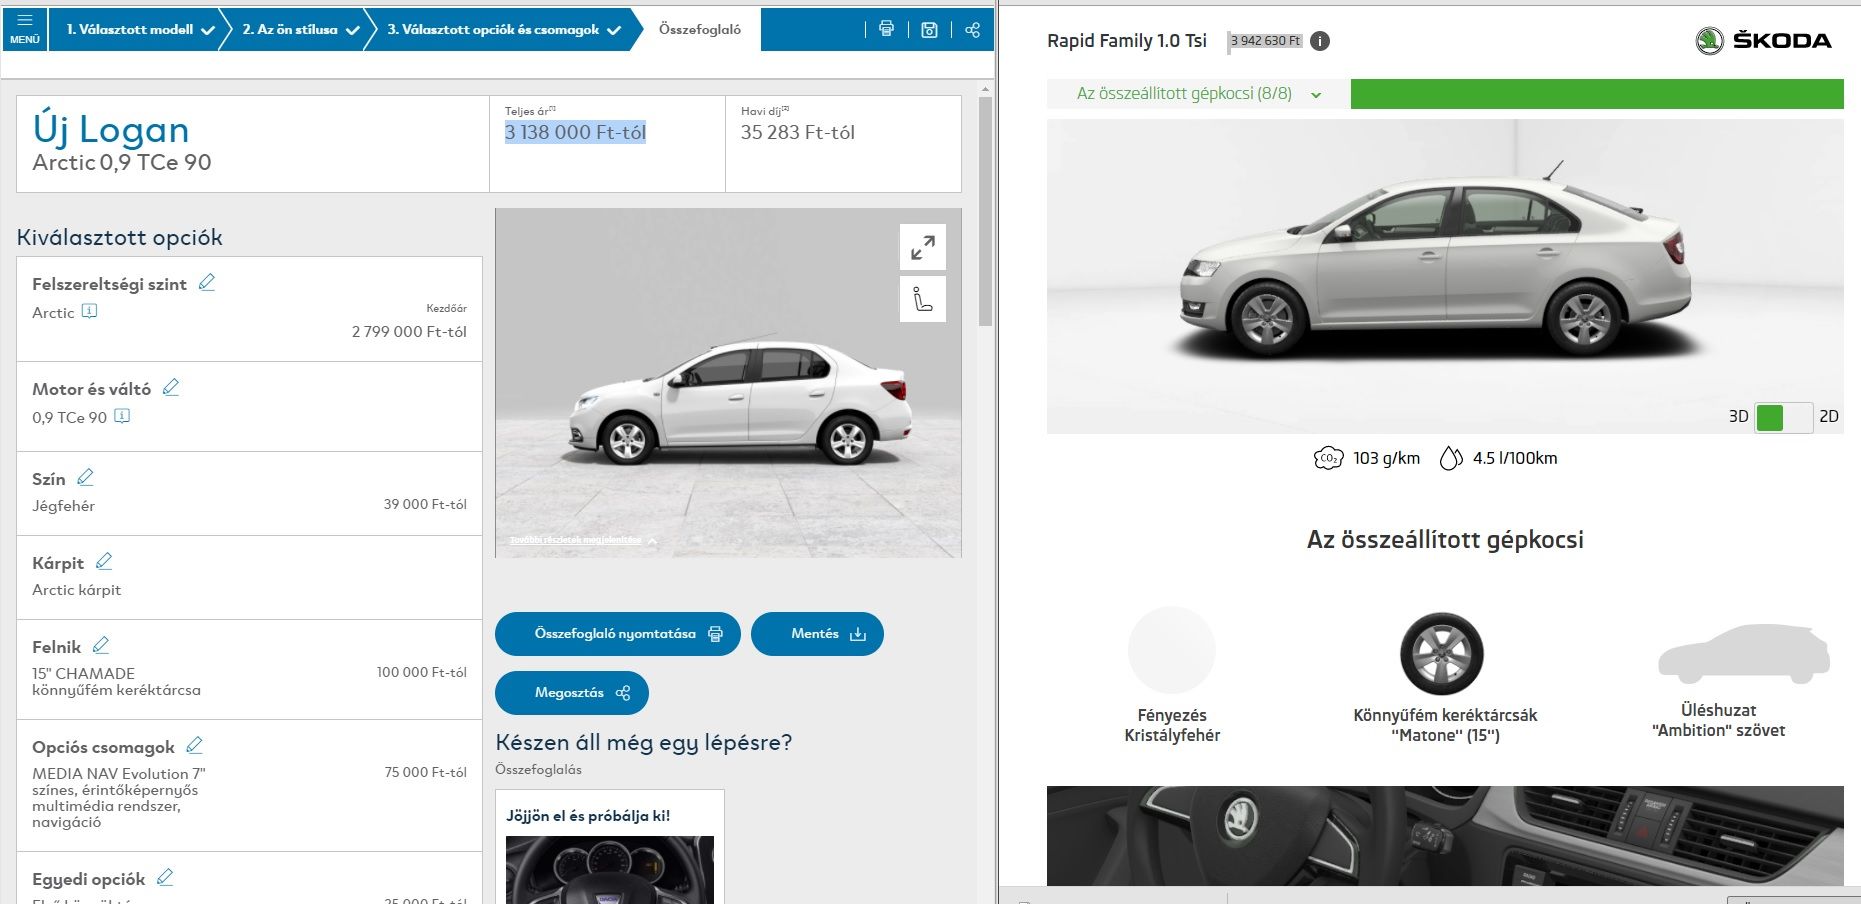Select the Matone alloy wheel icon
The width and height of the screenshot is (1861, 904).
pos(1442,654)
